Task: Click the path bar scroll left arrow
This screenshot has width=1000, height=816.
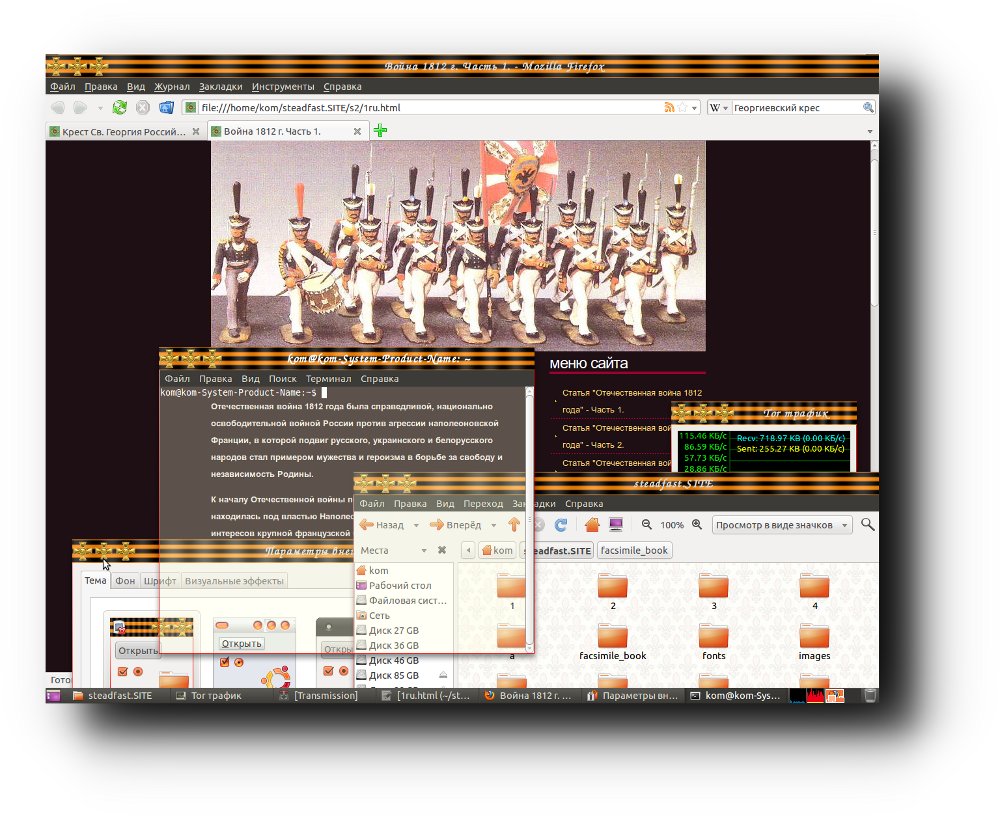Action: tap(468, 550)
